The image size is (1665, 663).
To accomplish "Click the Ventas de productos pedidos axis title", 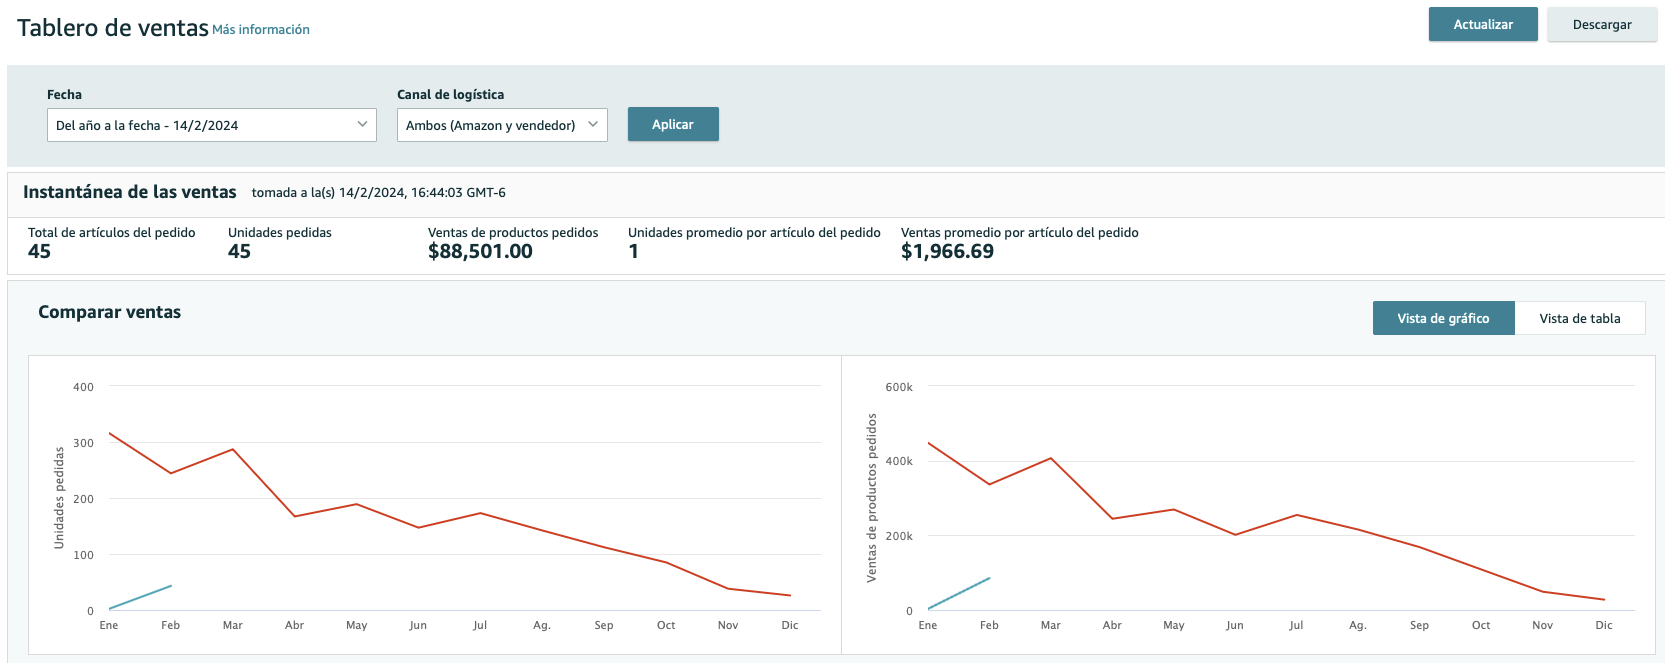I will pos(872,498).
